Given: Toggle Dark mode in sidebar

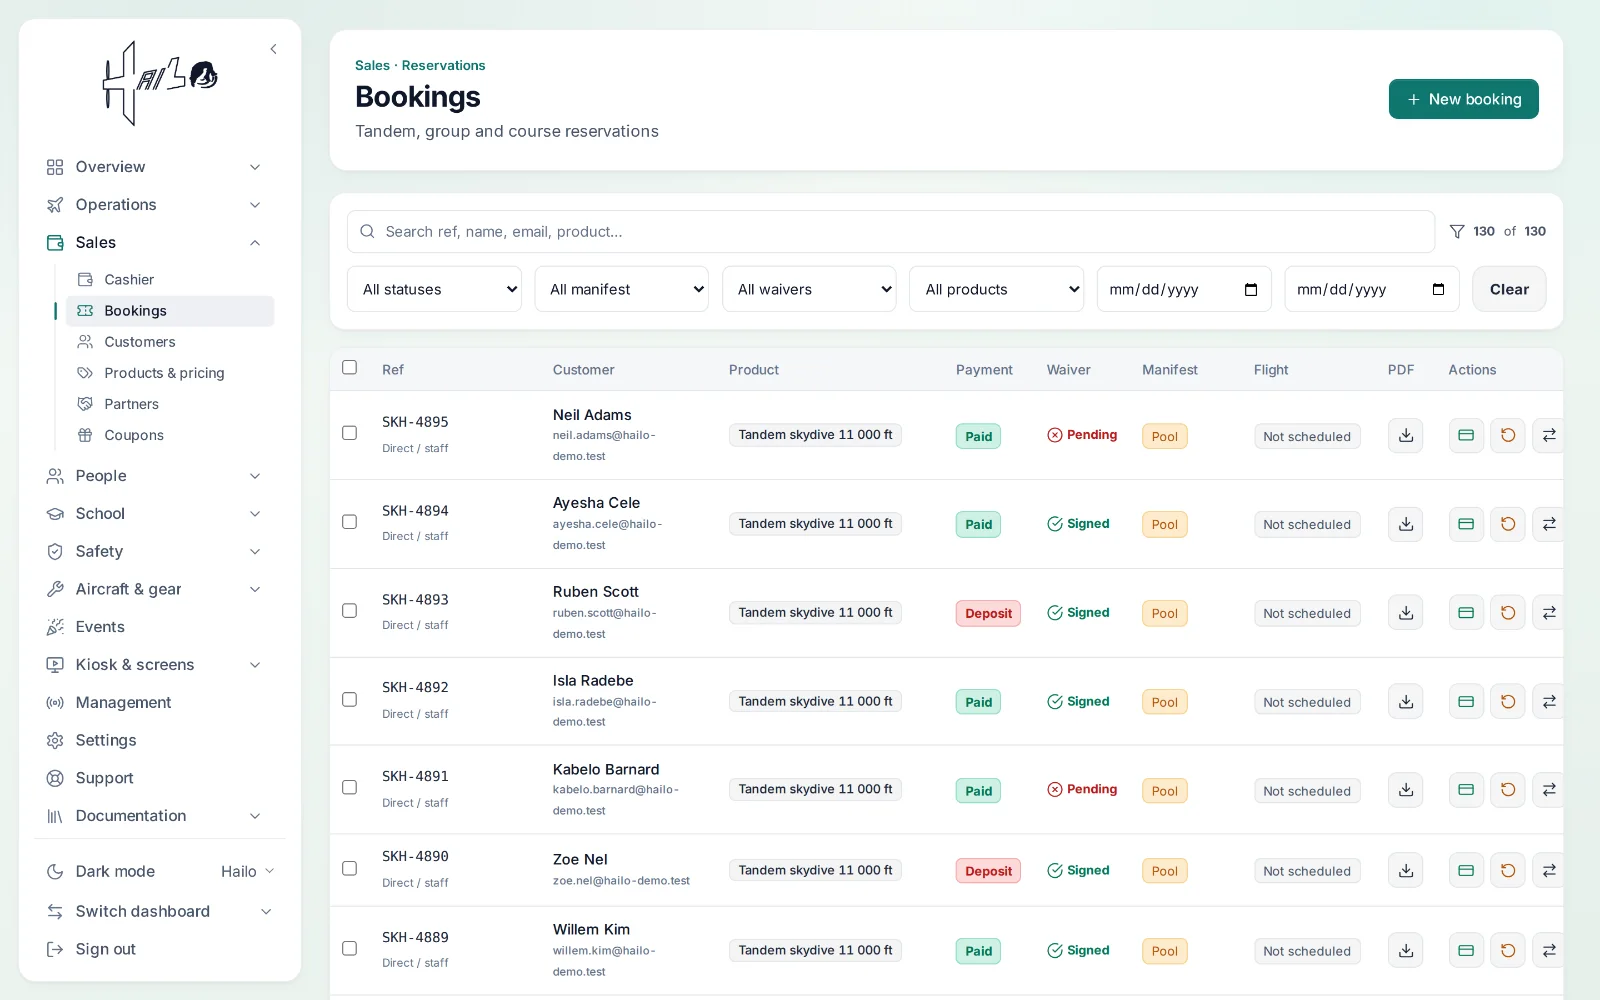Looking at the screenshot, I should tap(101, 872).
